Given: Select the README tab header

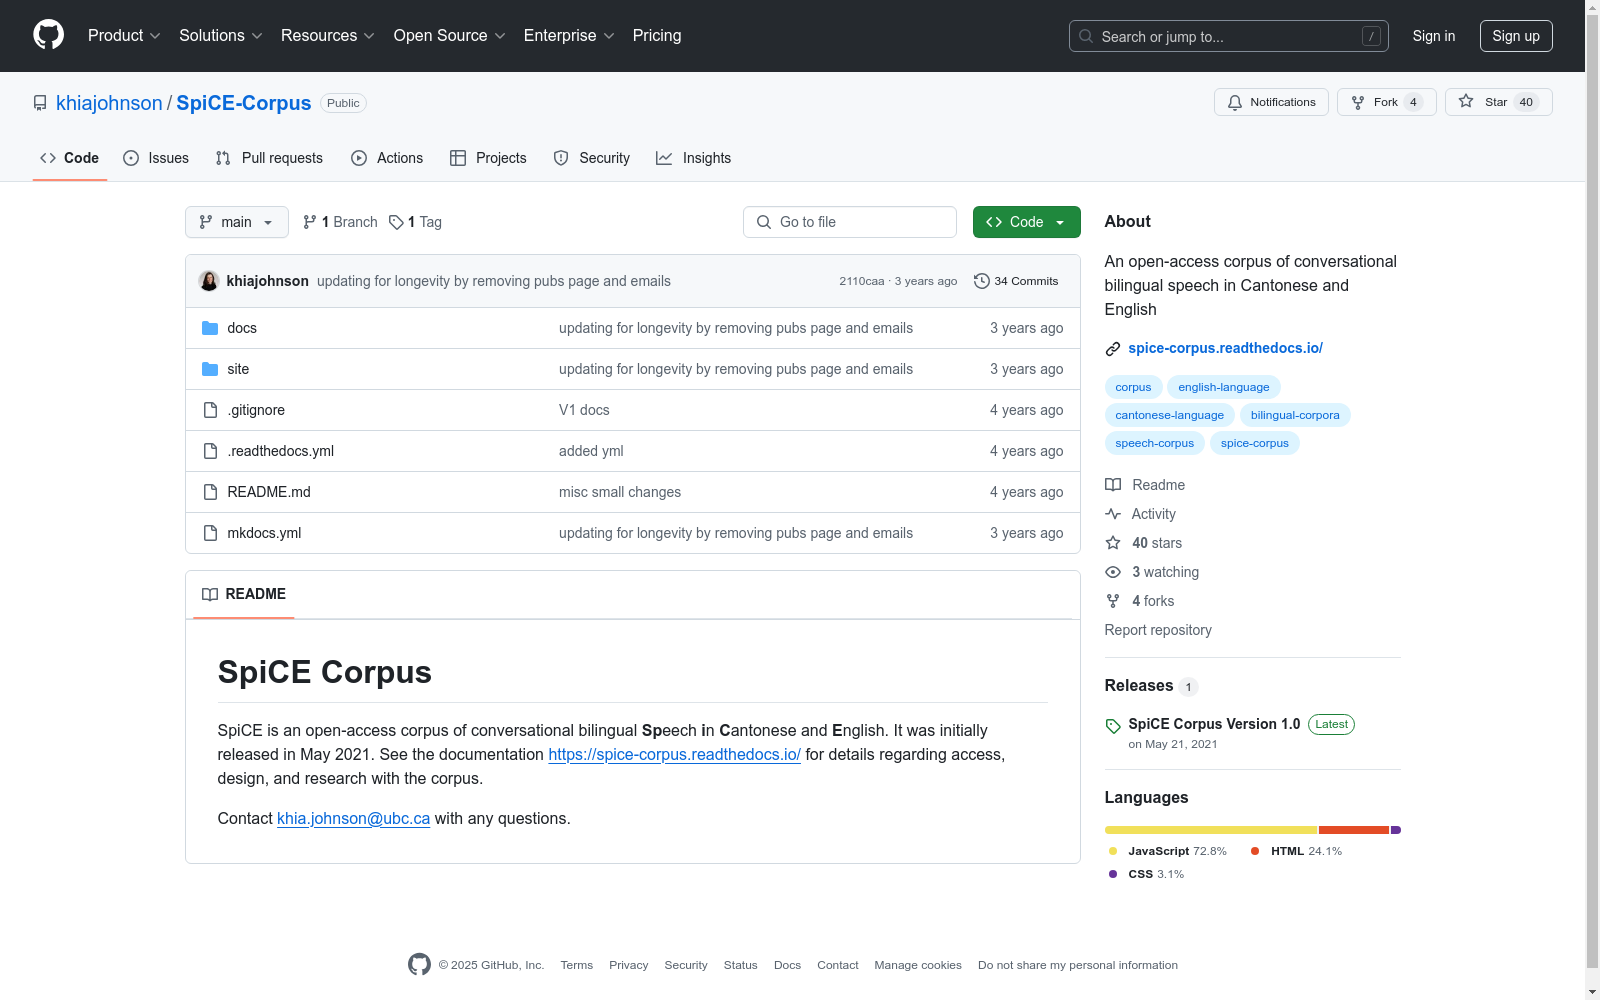Looking at the screenshot, I should point(244,594).
